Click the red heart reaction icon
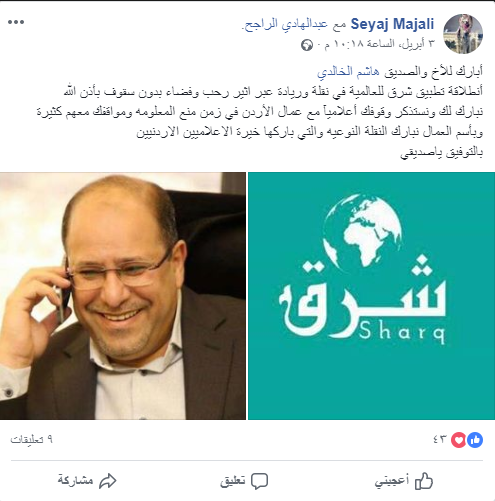This screenshot has width=495, height=501. coord(459,440)
